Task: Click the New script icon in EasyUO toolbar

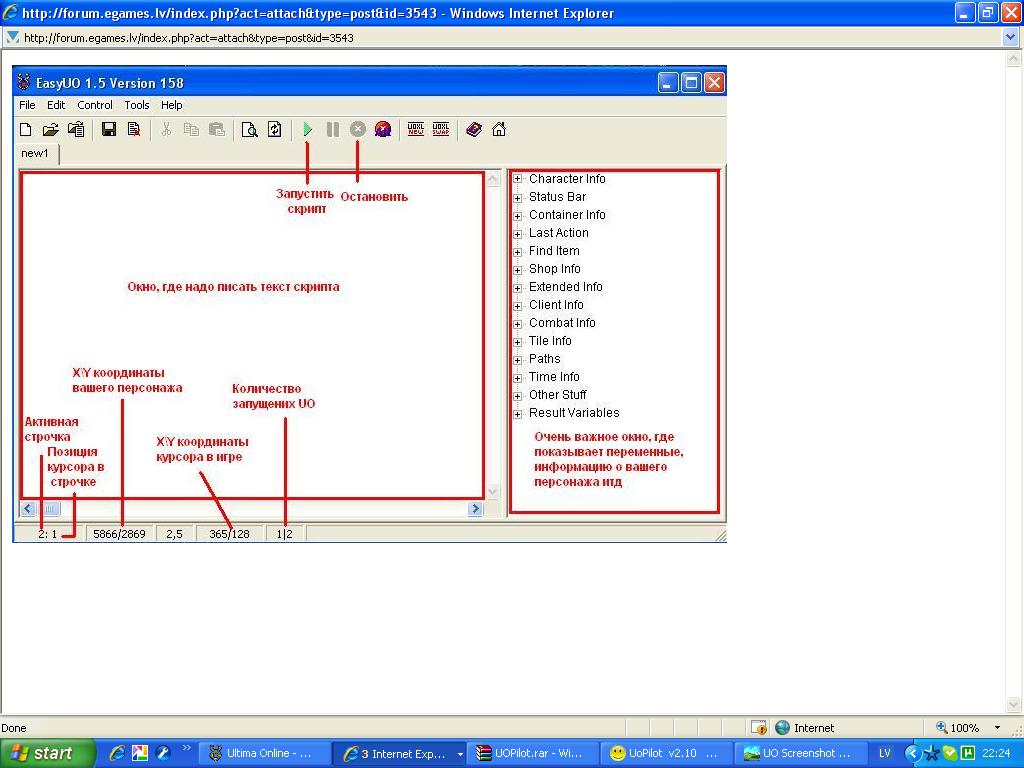Action: pos(25,129)
